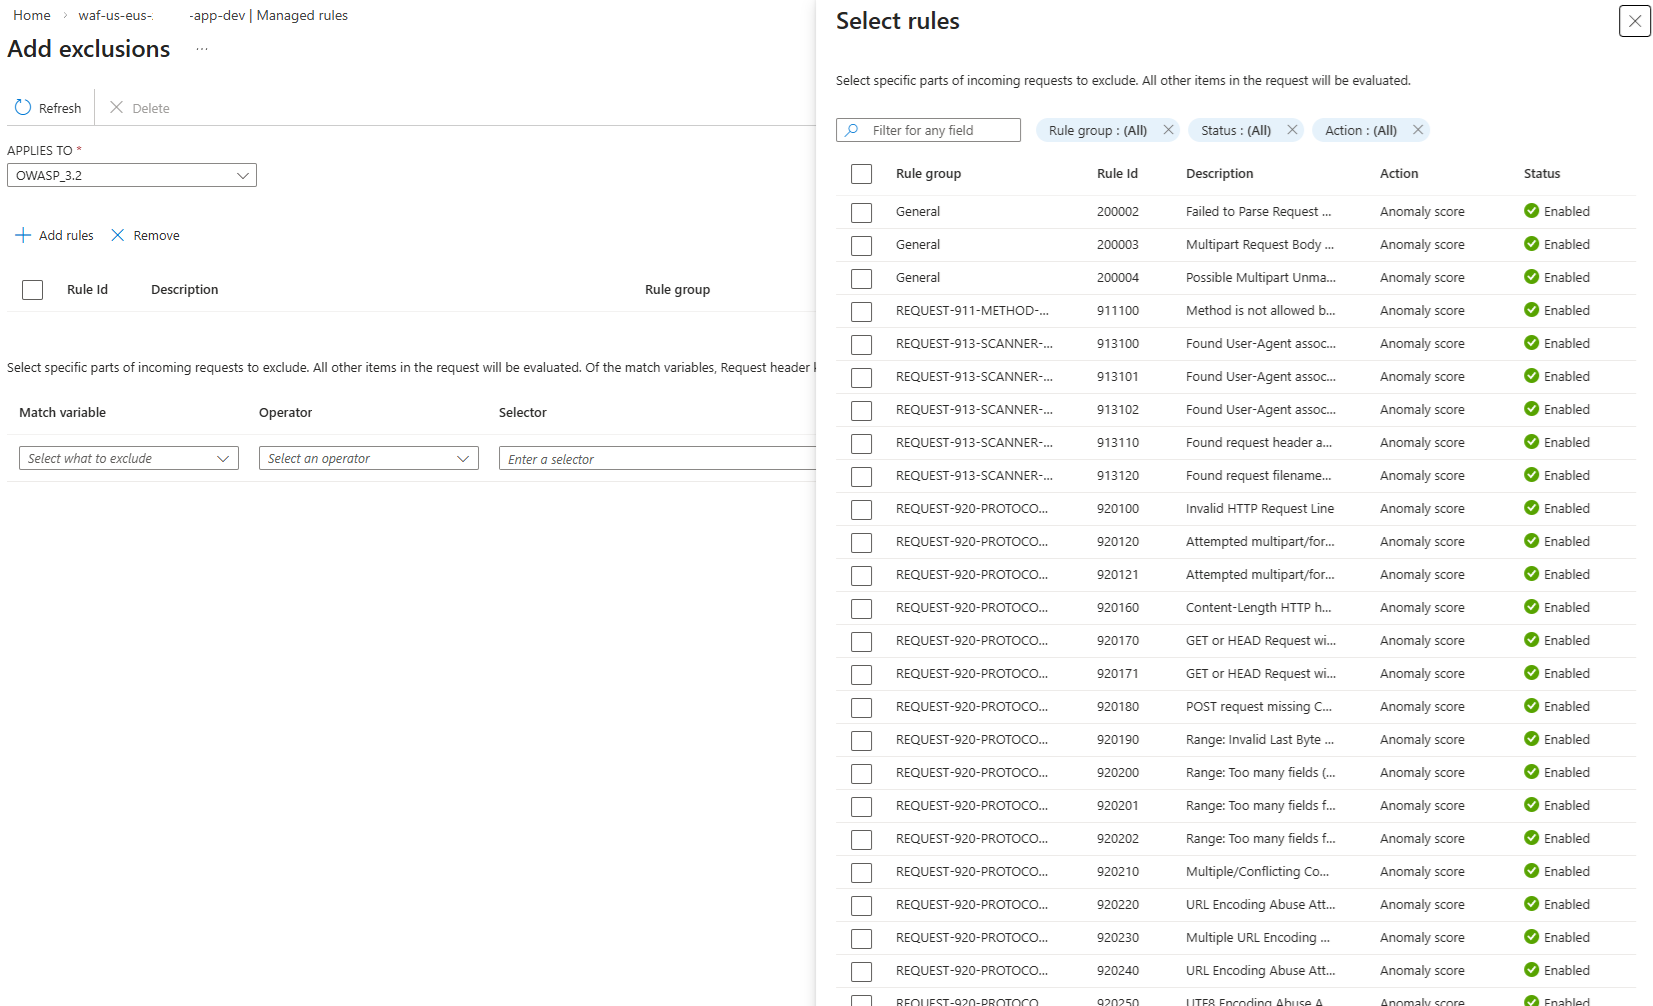Open the ellipsis menu beside Add exclusions
The image size is (1653, 1006).
(202, 49)
